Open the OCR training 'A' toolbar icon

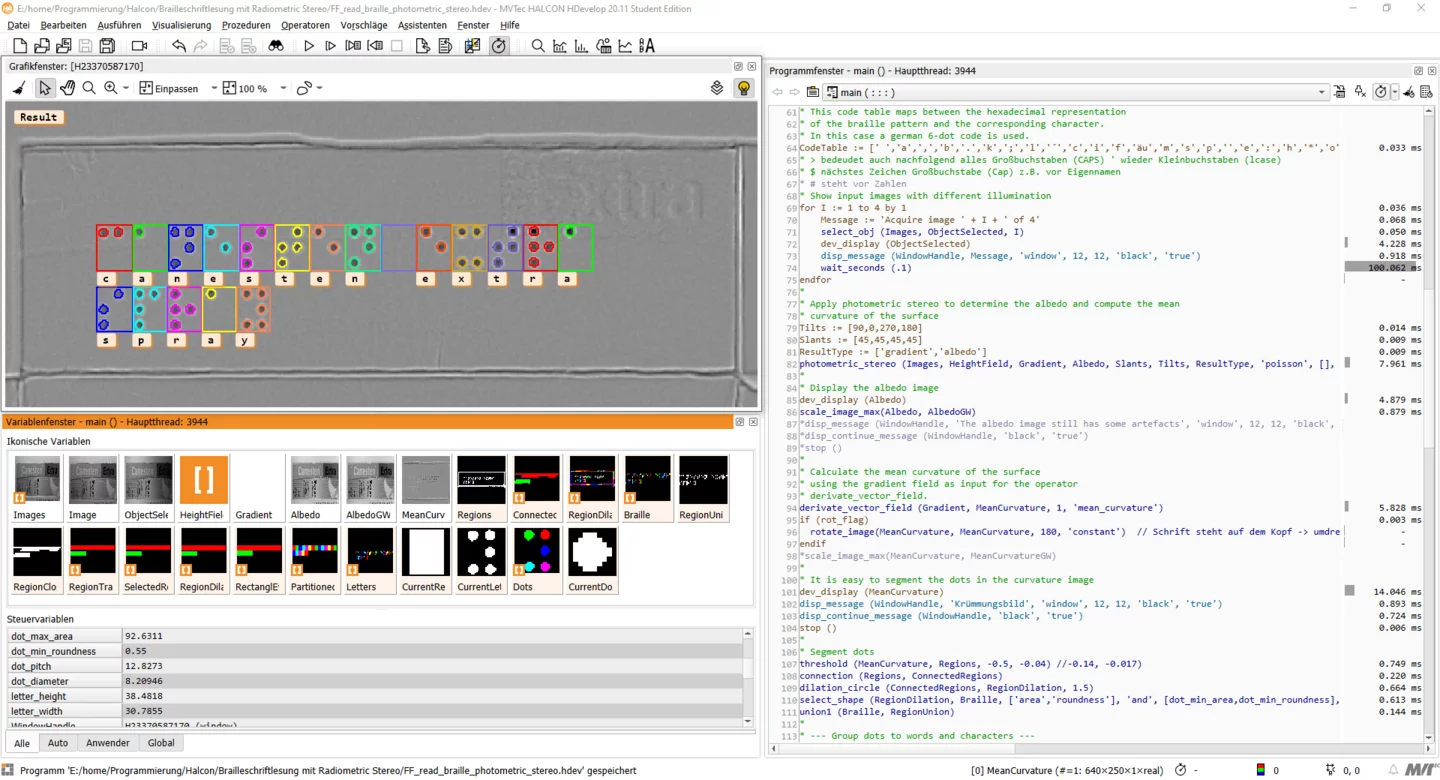coord(647,46)
